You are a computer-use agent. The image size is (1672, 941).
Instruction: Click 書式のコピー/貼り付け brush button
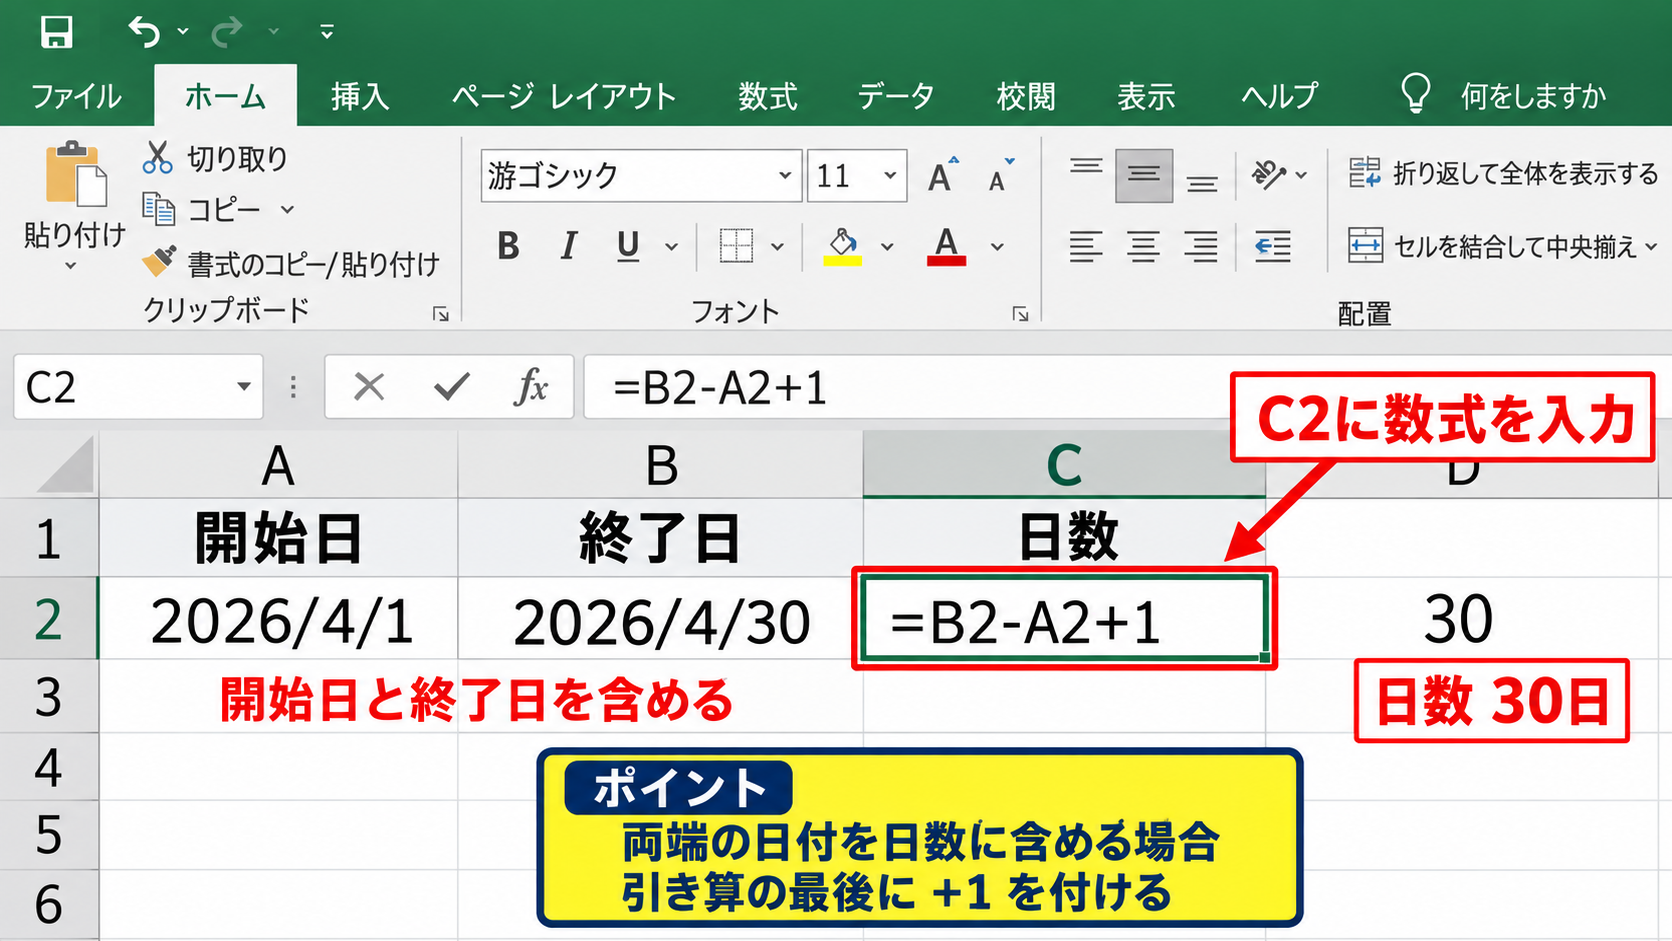click(290, 264)
